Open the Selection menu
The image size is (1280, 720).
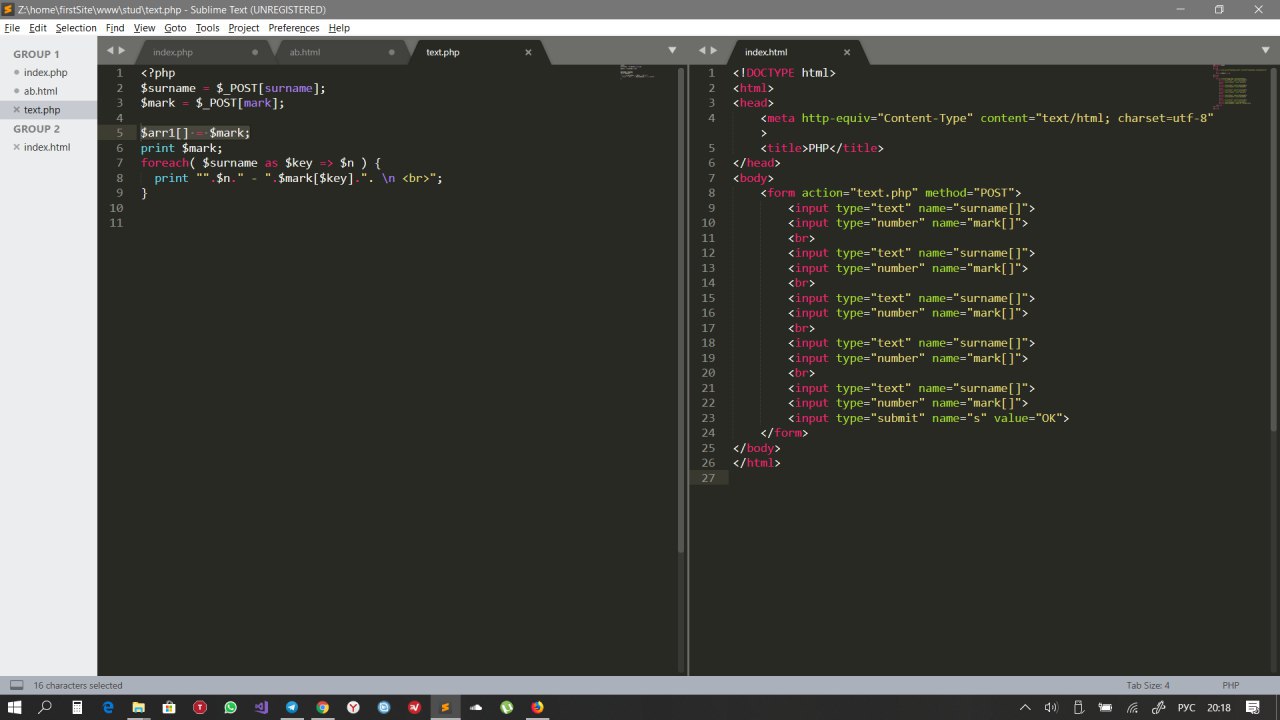coord(76,28)
